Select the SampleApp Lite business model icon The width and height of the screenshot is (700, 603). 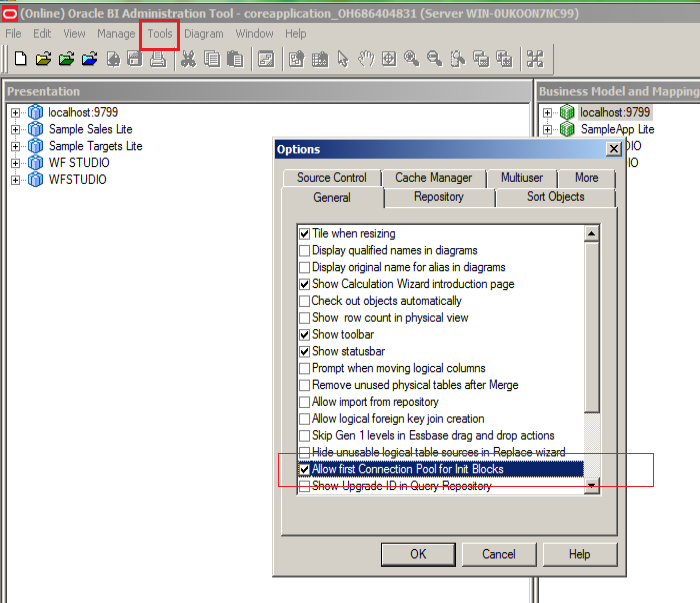[x=567, y=129]
